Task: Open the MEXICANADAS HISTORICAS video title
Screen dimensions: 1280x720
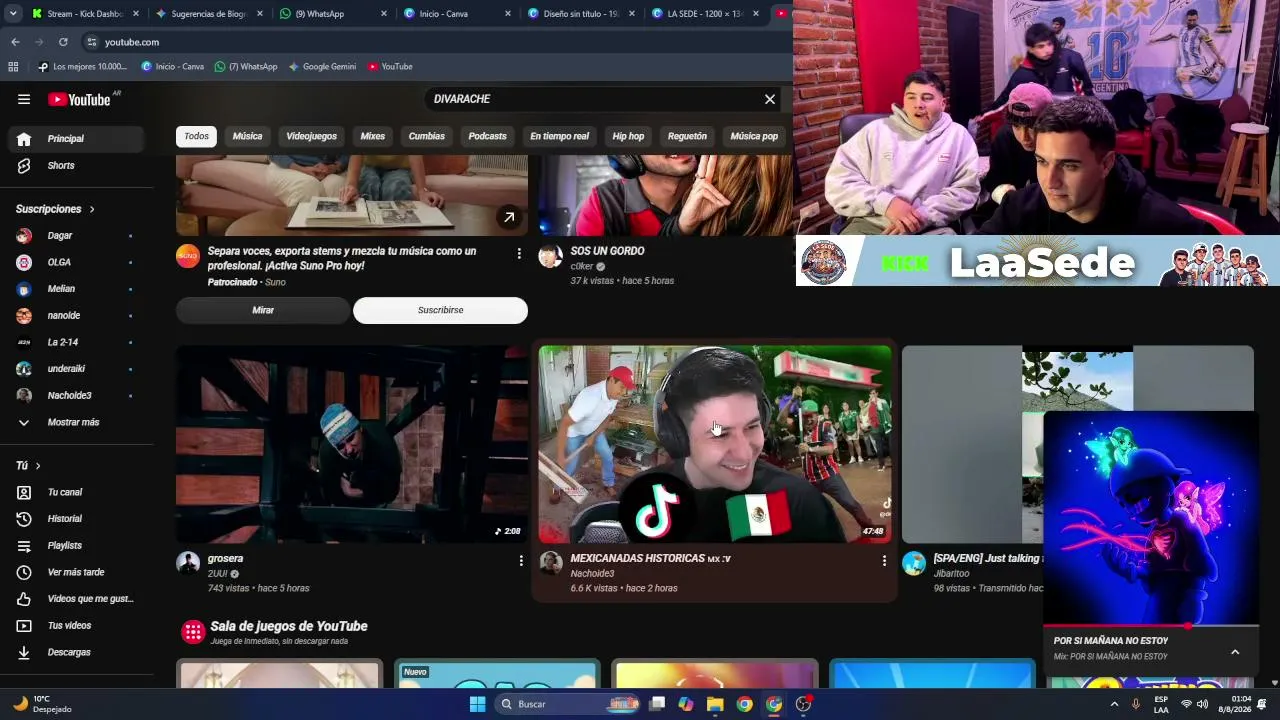Action: [650, 559]
